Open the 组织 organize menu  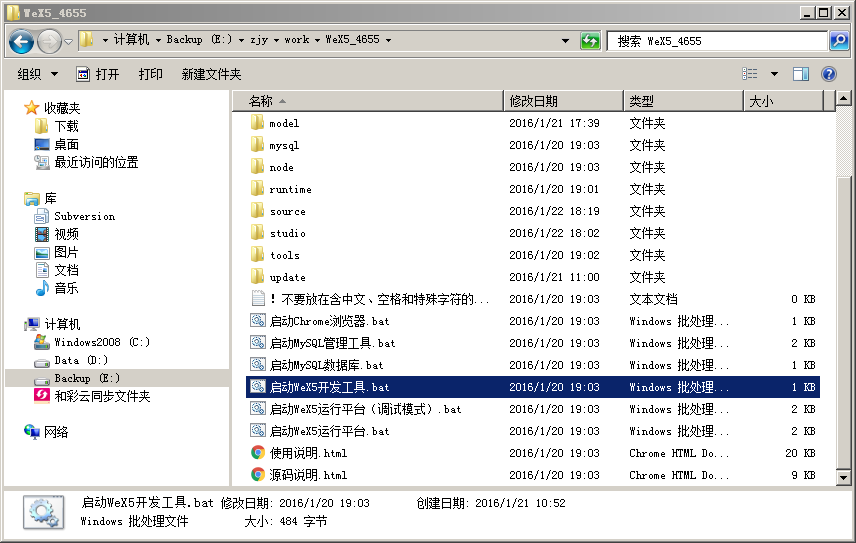(x=37, y=74)
